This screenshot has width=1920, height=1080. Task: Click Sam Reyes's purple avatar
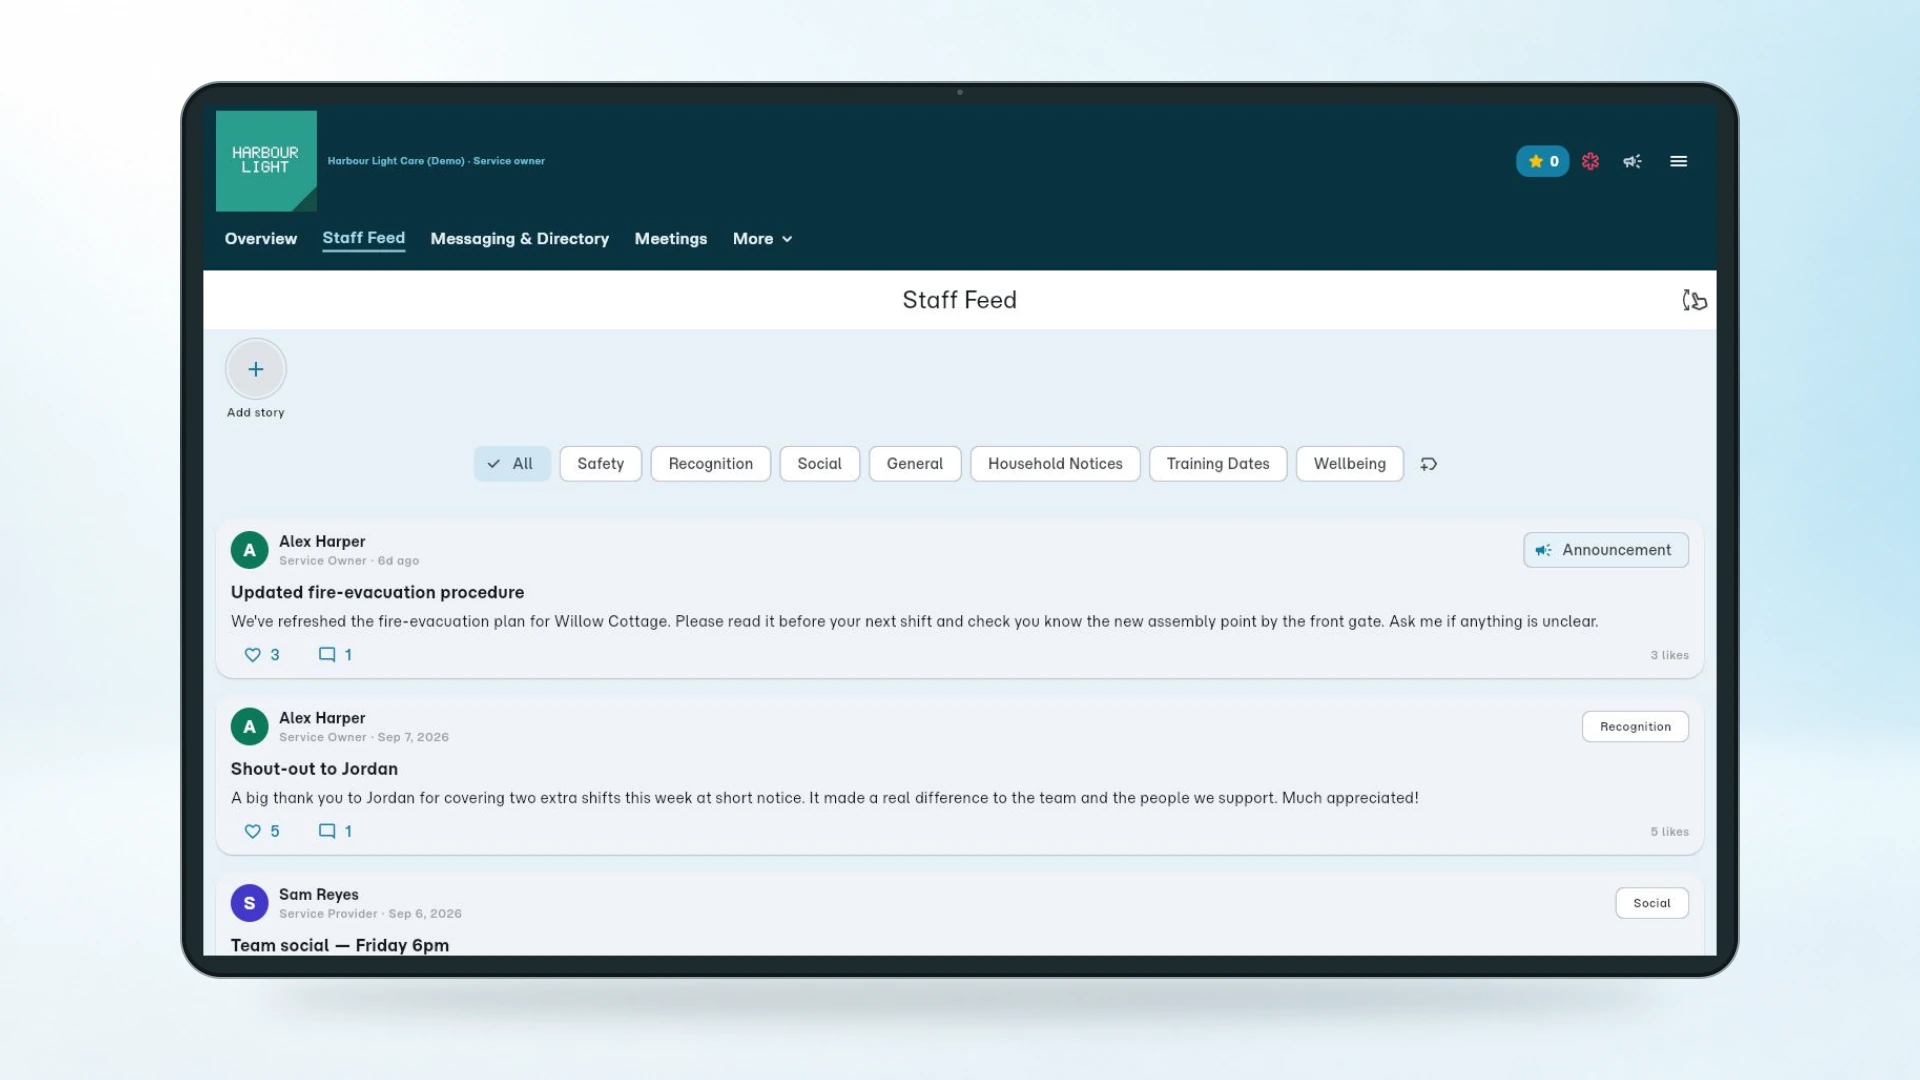pos(249,903)
